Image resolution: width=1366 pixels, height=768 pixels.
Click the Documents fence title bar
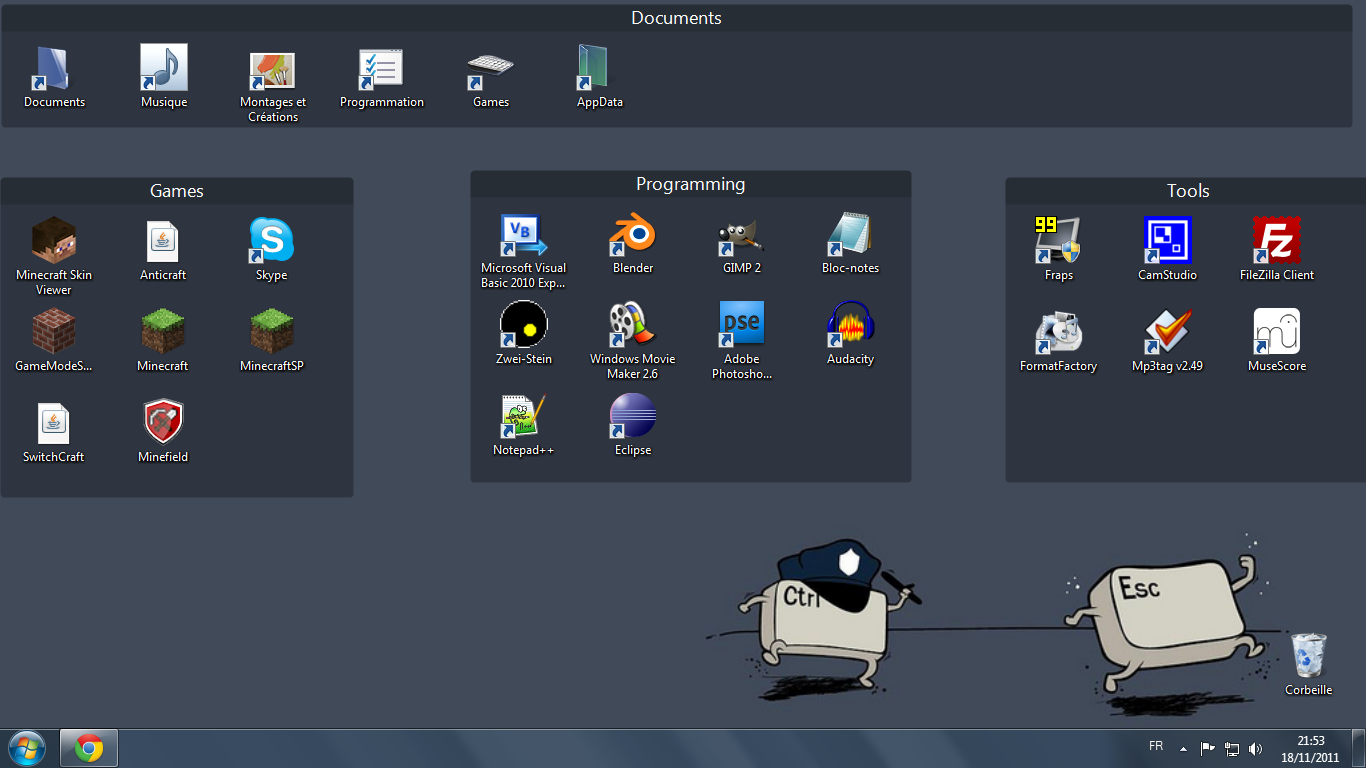(676, 18)
